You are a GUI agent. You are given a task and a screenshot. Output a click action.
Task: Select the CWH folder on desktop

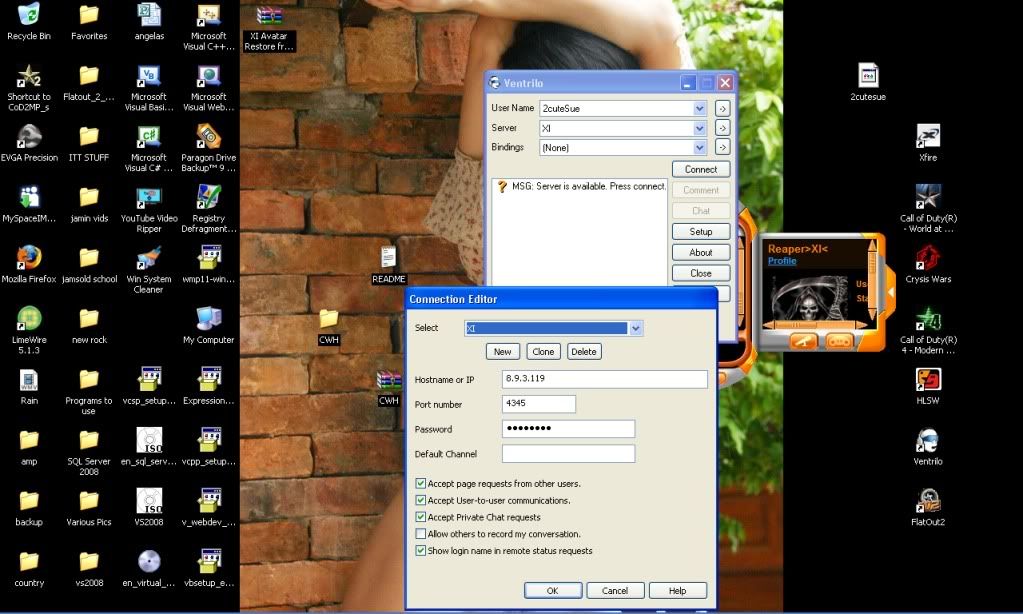(x=328, y=325)
